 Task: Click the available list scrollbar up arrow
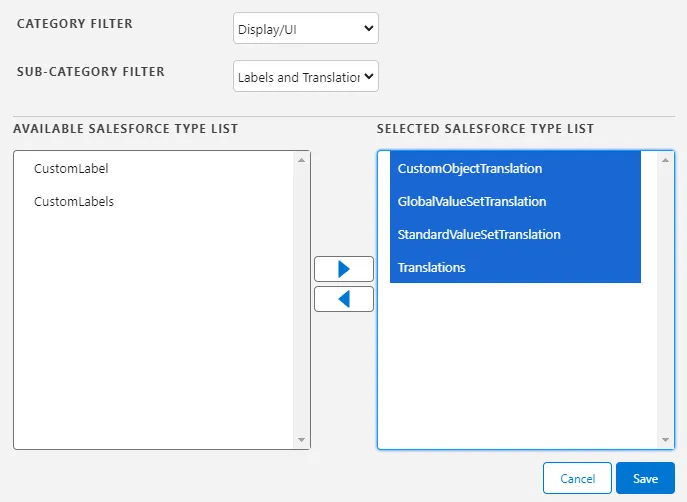301,160
